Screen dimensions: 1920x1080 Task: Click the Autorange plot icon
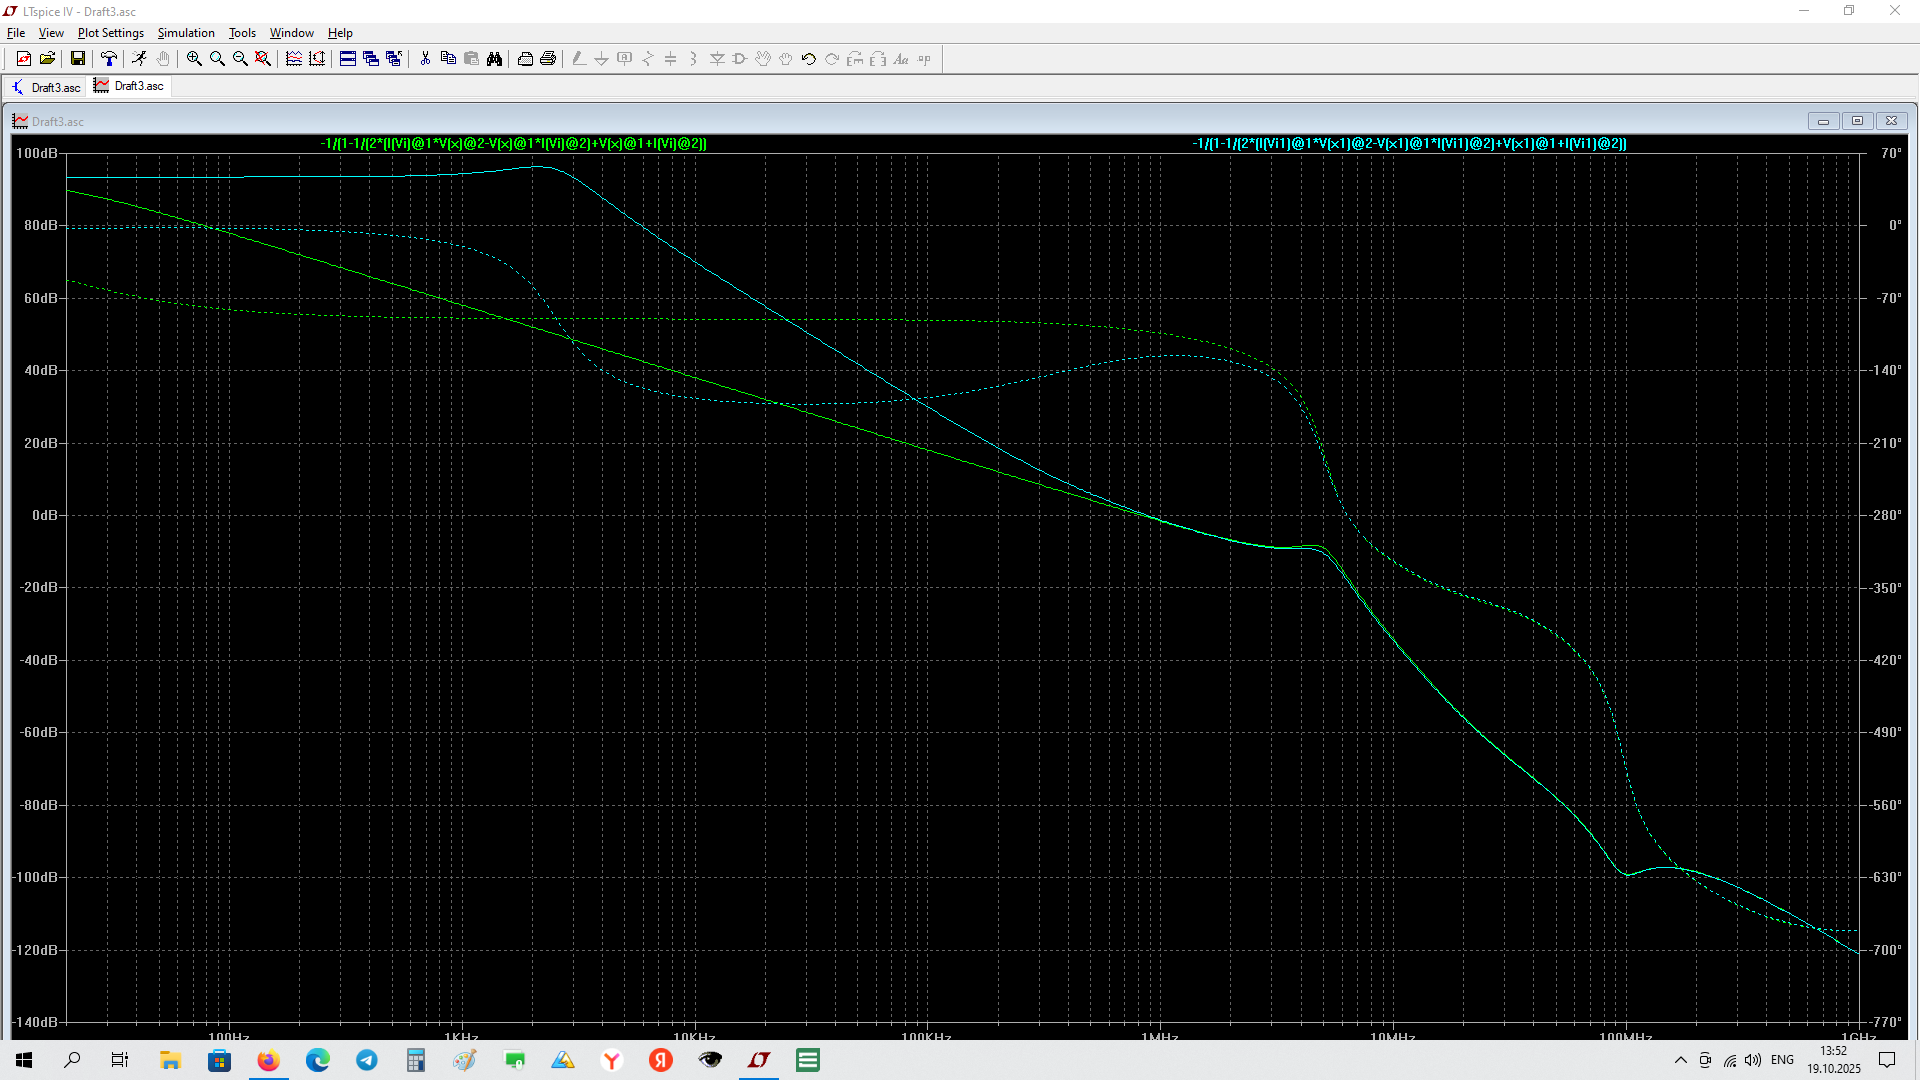[294, 59]
